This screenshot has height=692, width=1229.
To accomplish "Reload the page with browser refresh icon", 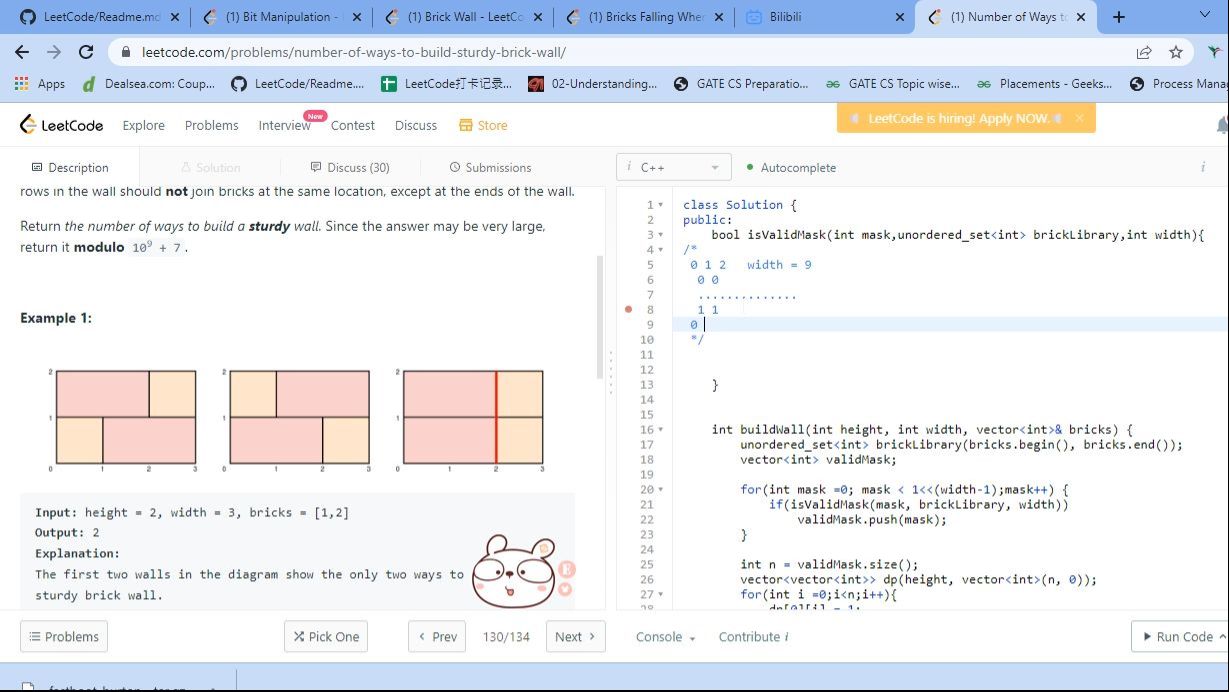I will point(86,52).
